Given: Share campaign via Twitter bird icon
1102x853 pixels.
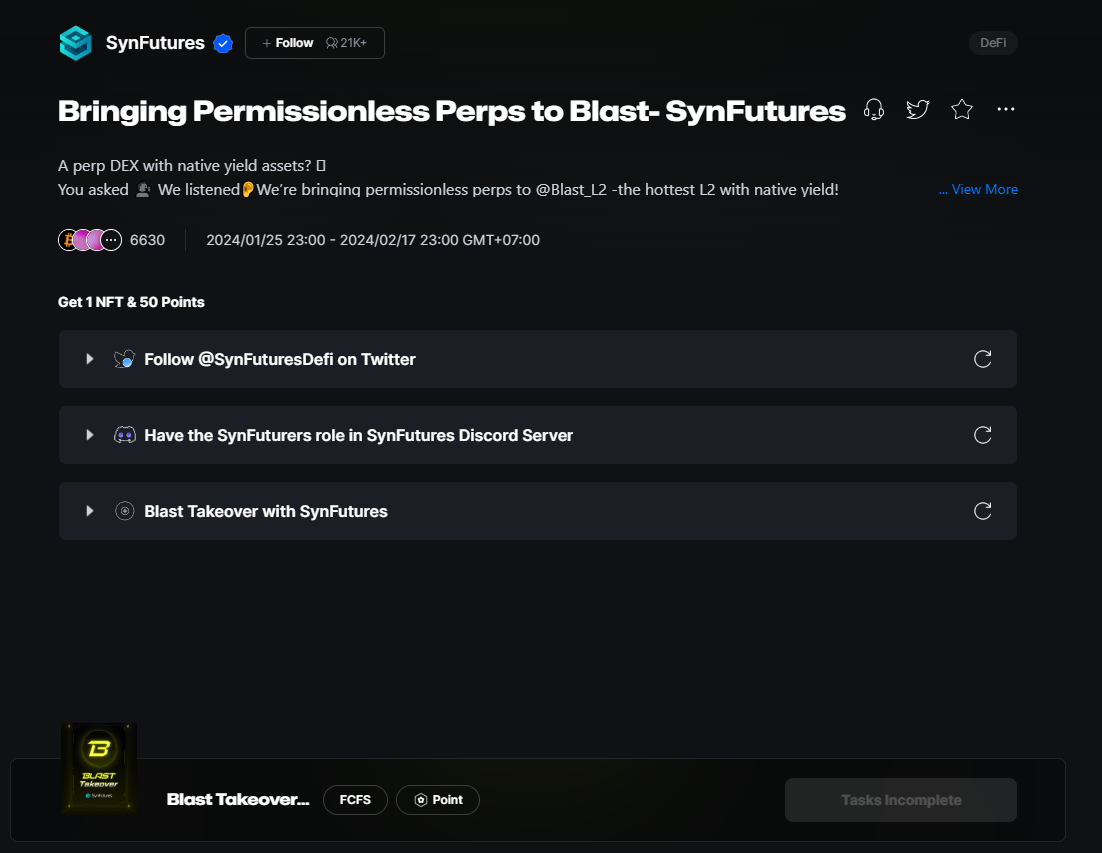Looking at the screenshot, I should pos(917,110).
